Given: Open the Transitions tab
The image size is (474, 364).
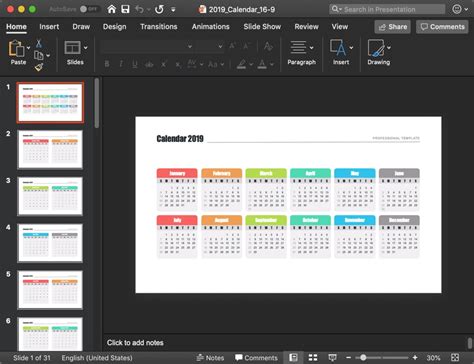Looking at the screenshot, I should [x=159, y=27].
